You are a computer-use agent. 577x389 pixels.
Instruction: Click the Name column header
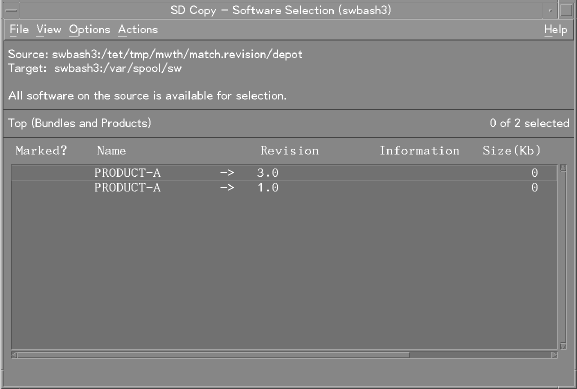(x=111, y=151)
